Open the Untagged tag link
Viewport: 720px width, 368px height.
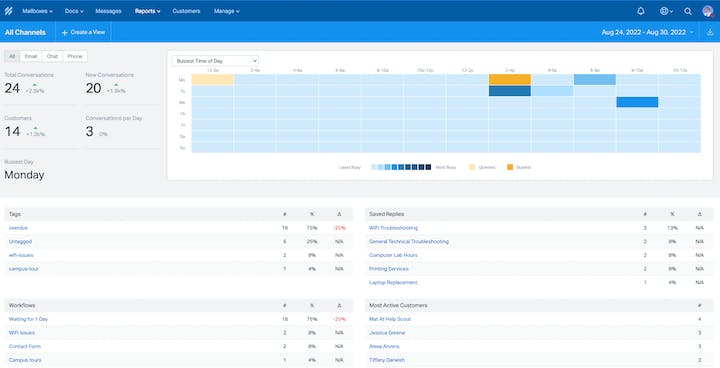pyautogui.click(x=20, y=242)
